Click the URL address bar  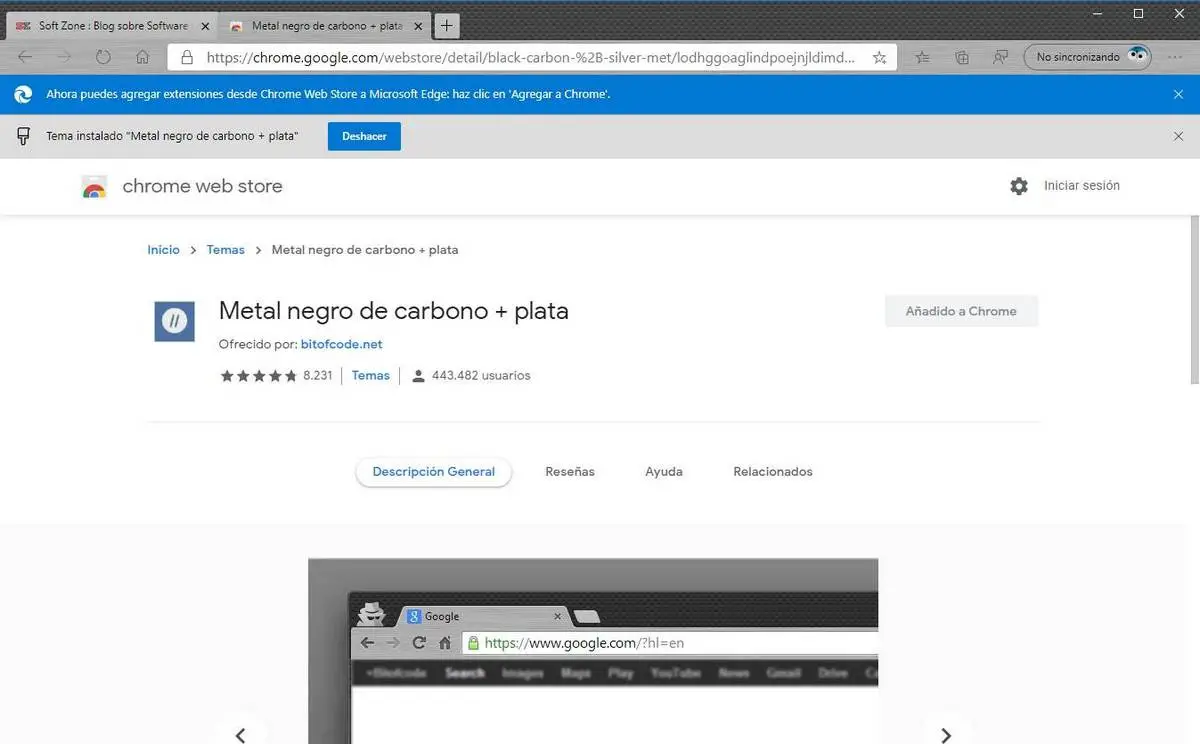coord(532,58)
